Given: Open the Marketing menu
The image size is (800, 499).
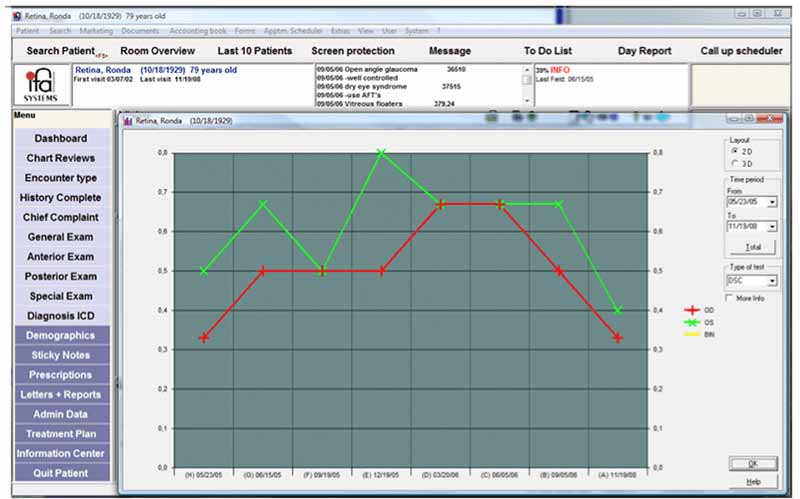Looking at the screenshot, I should (x=96, y=31).
